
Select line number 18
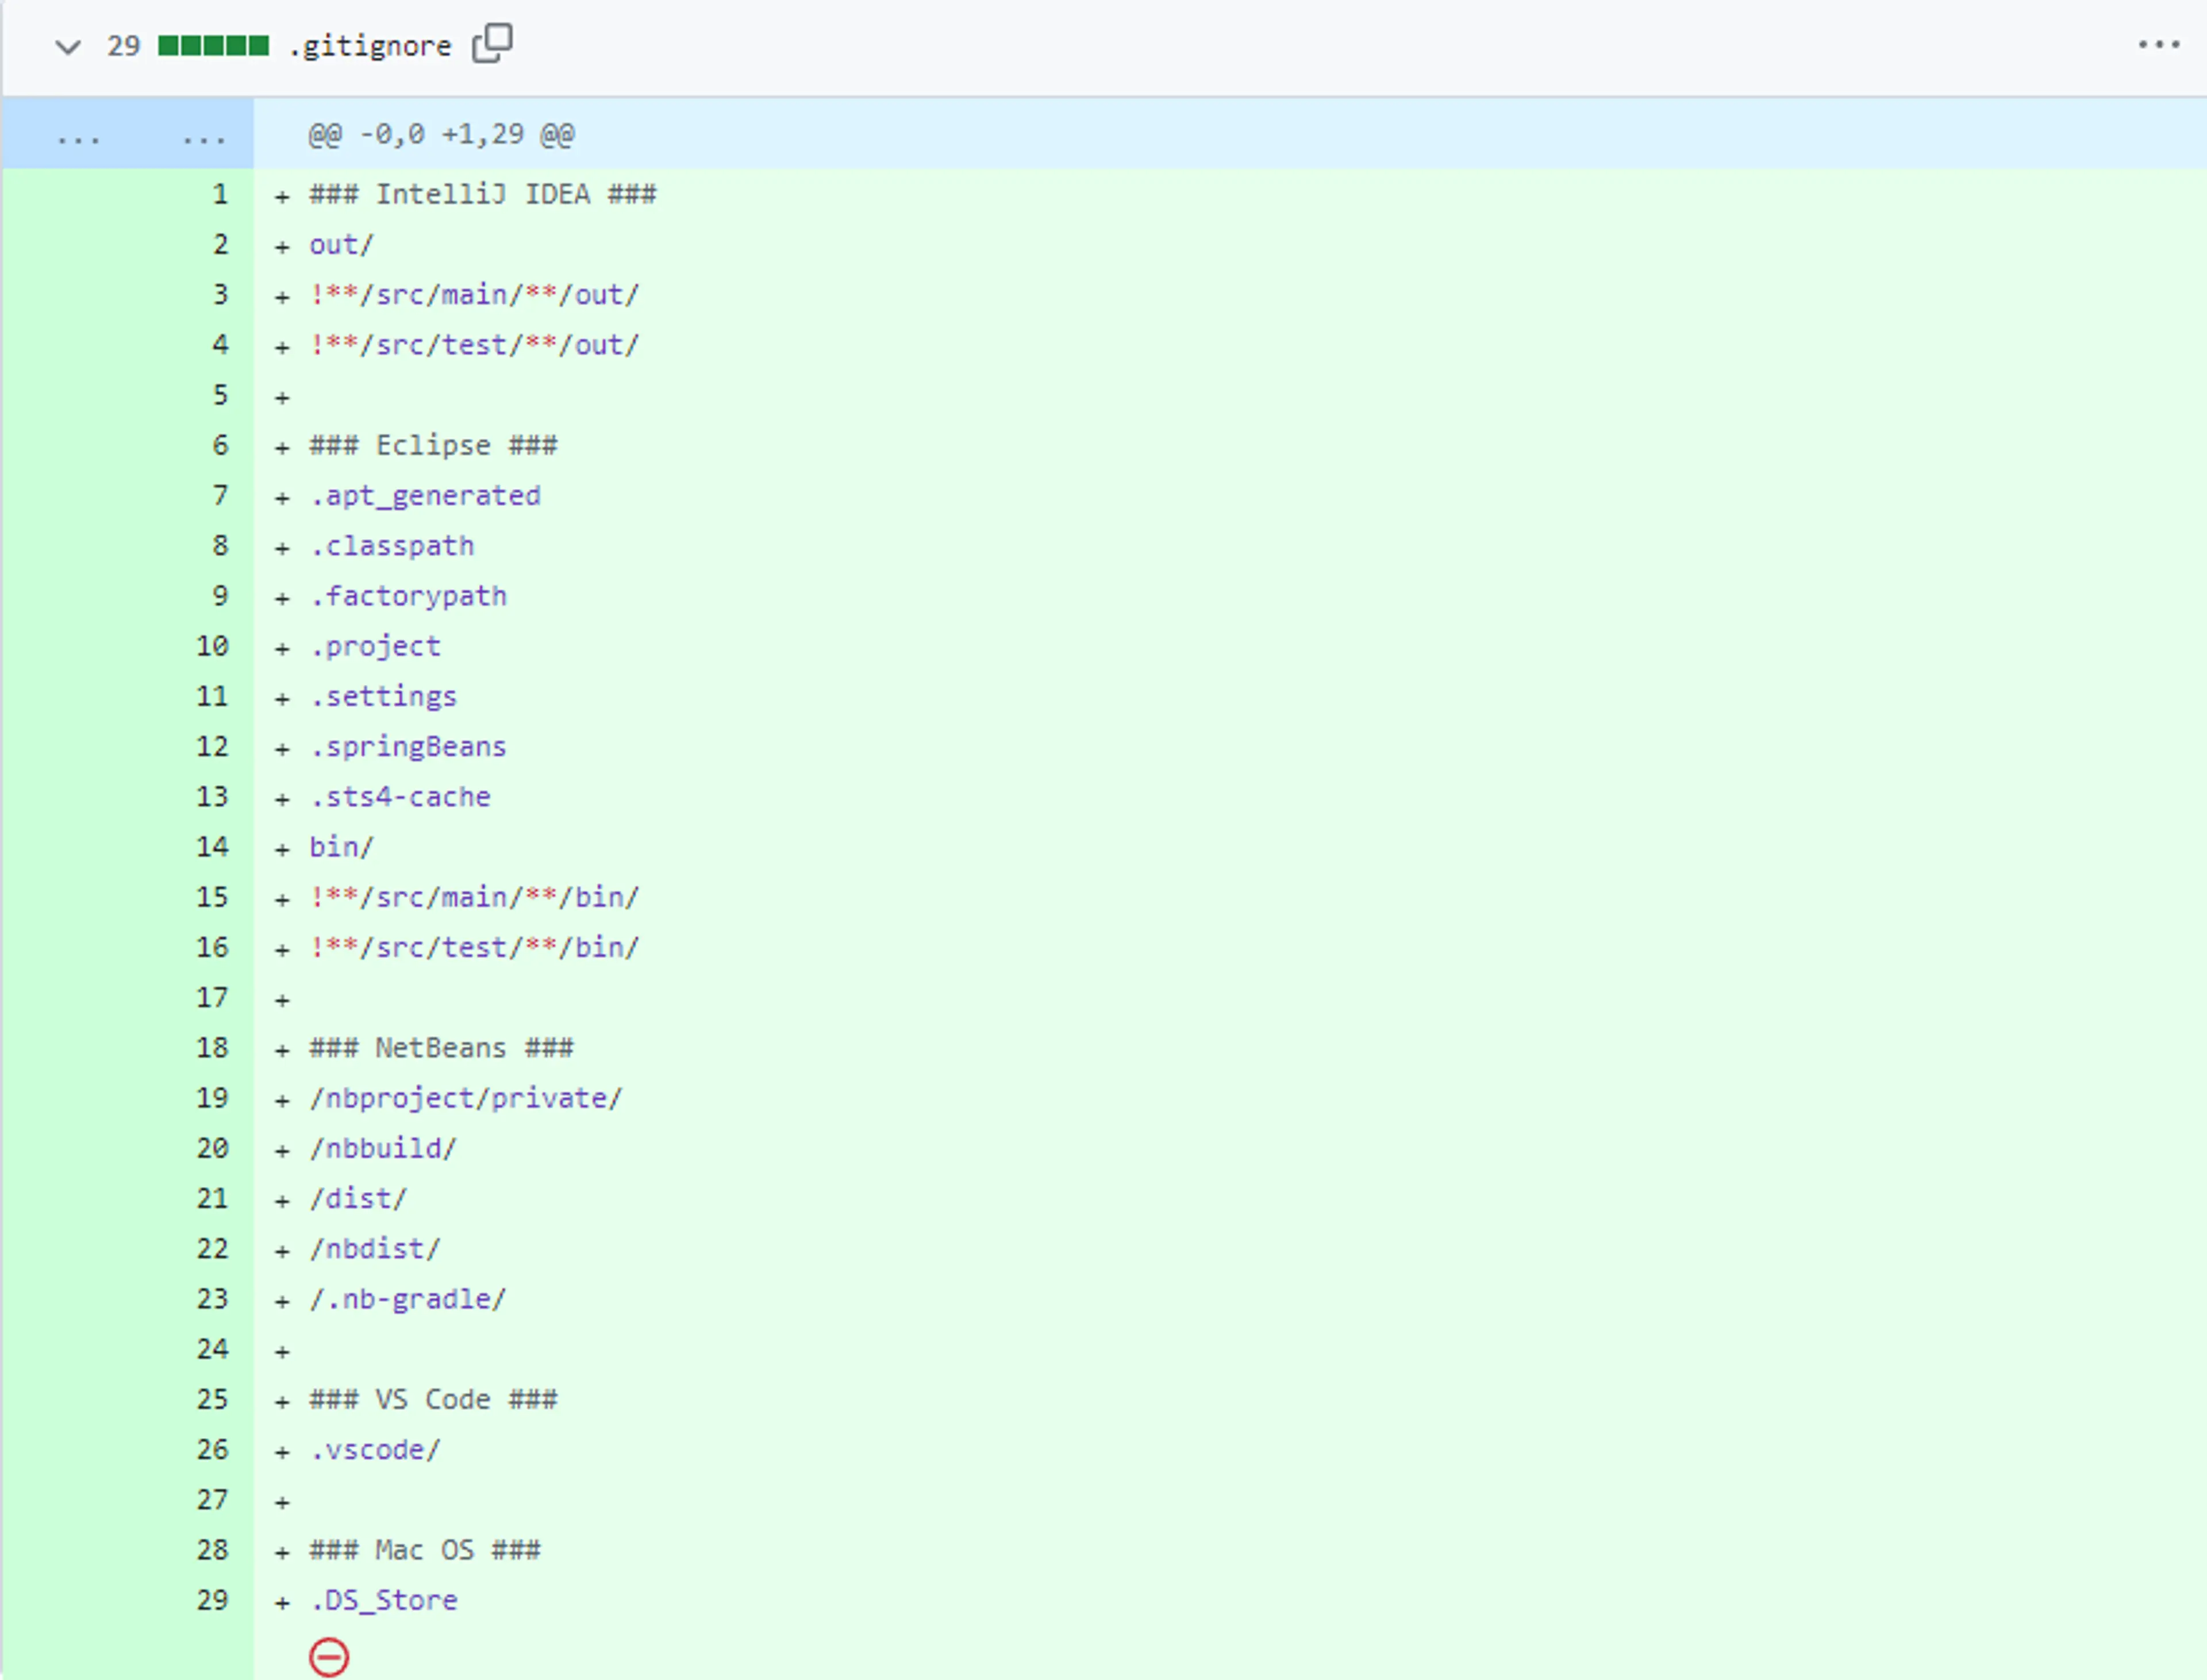pos(212,1048)
